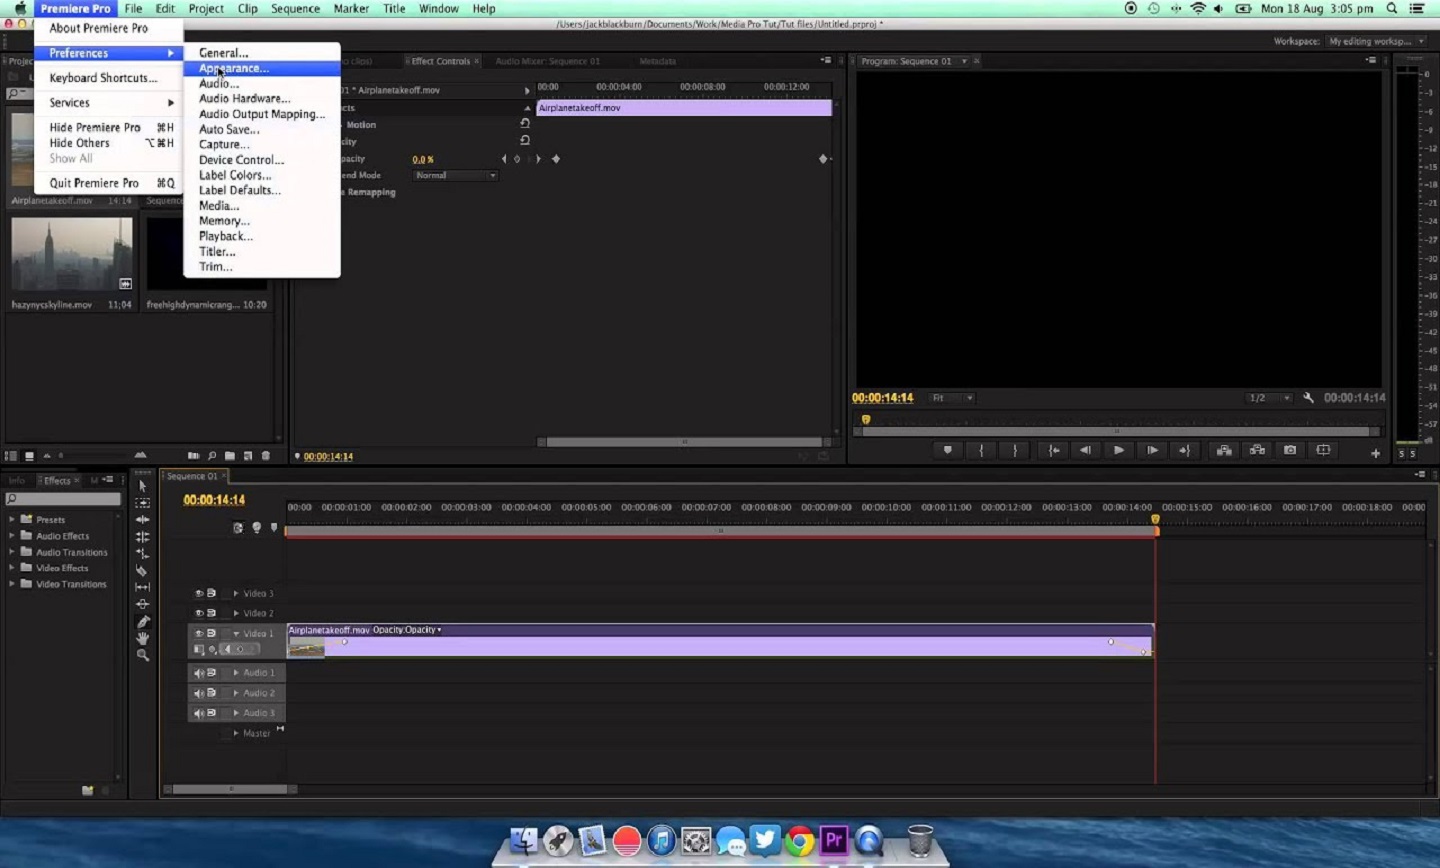Viewport: 1440px width, 868px height.
Task: Choose Audio Hardware… preference
Action: (262, 98)
